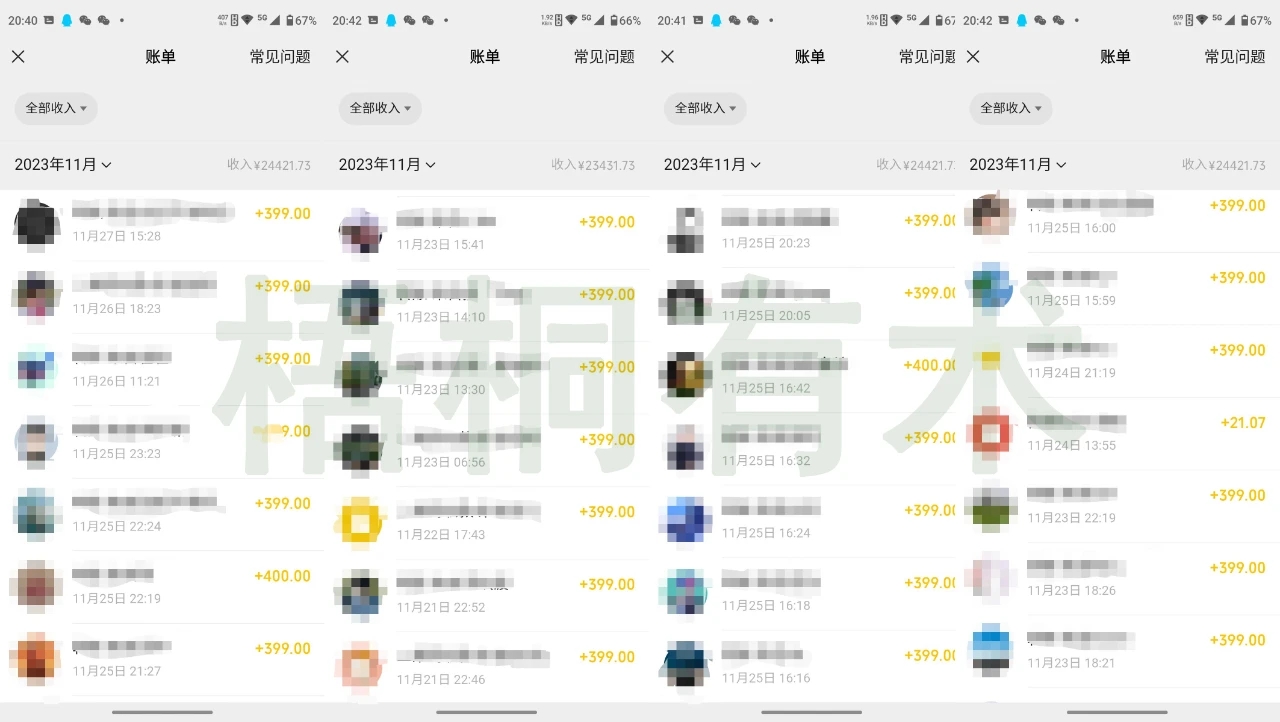Expand 全部收入 filter in the leftmost panel
1280x722 pixels.
pos(56,108)
